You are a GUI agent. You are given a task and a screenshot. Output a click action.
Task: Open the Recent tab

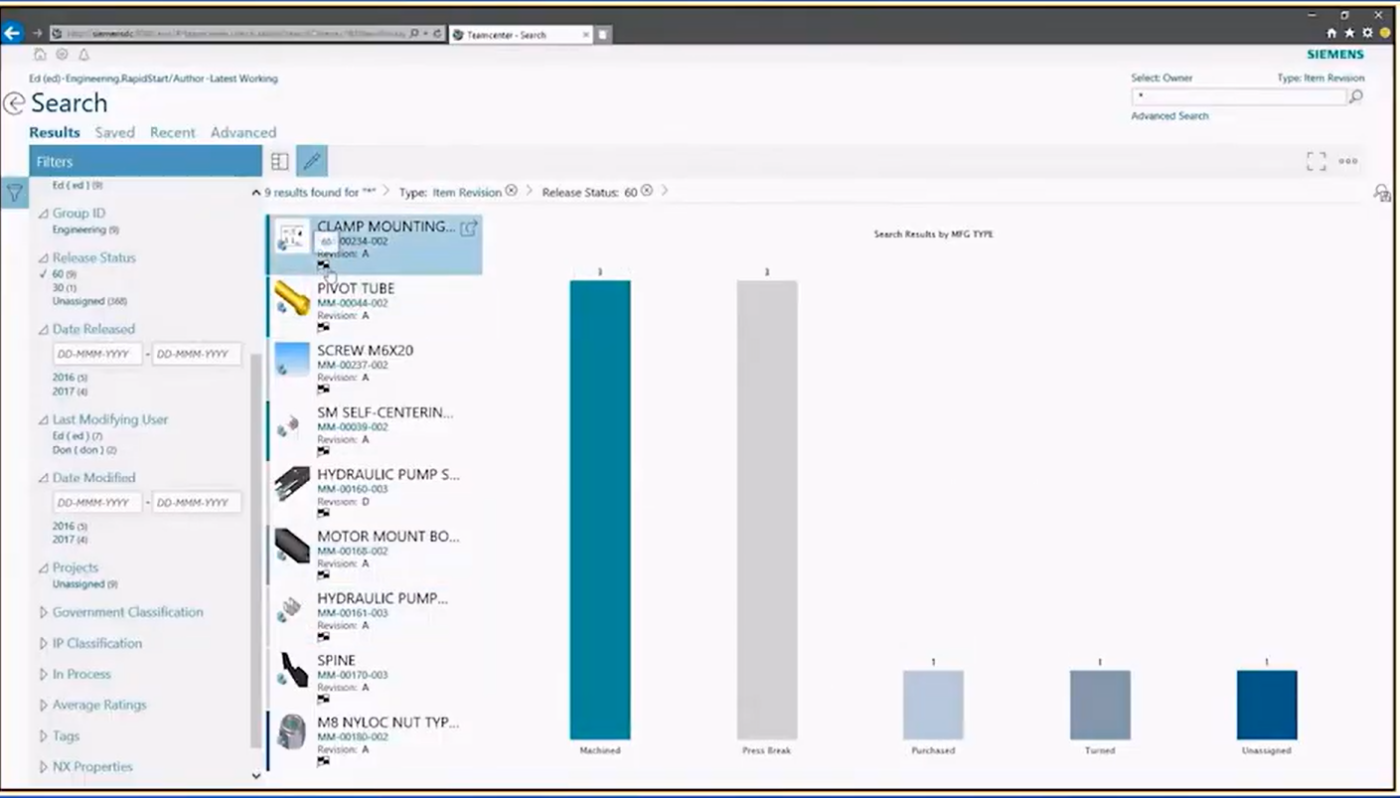pyautogui.click(x=172, y=132)
